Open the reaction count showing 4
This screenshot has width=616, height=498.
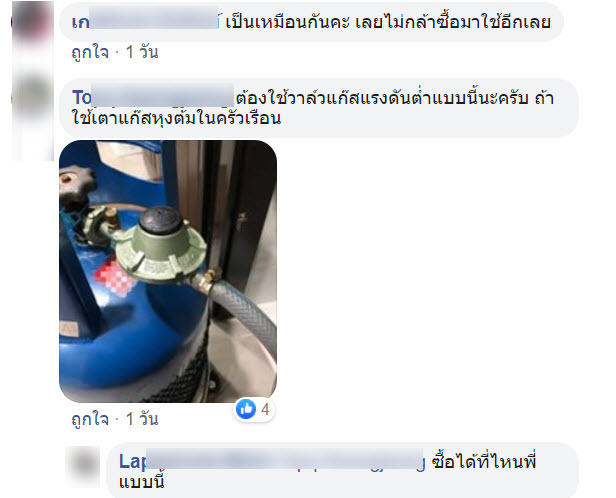coord(265,410)
